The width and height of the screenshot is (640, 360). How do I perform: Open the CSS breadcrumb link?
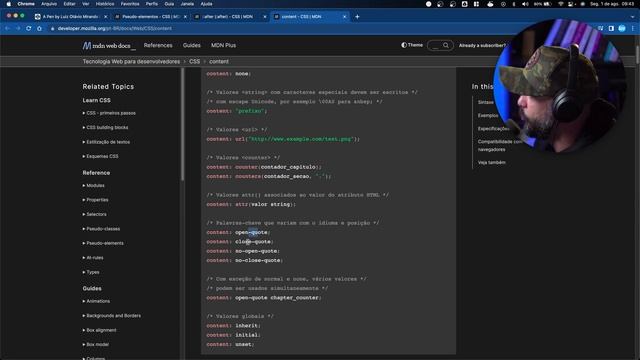(194, 62)
